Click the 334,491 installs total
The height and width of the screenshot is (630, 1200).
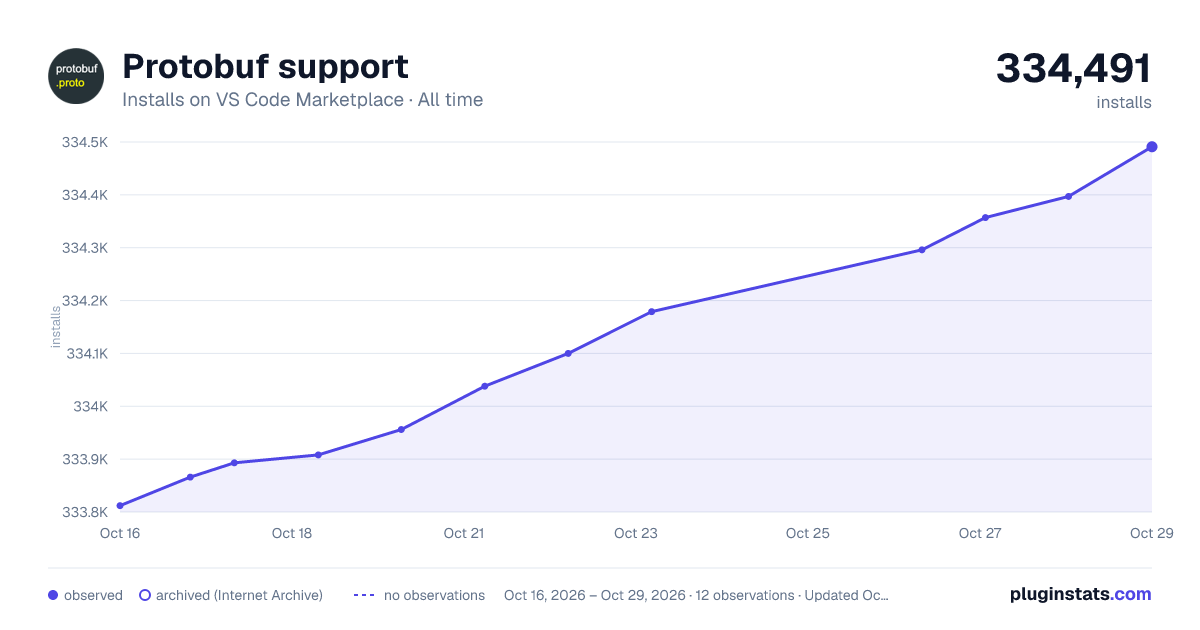1074,69
